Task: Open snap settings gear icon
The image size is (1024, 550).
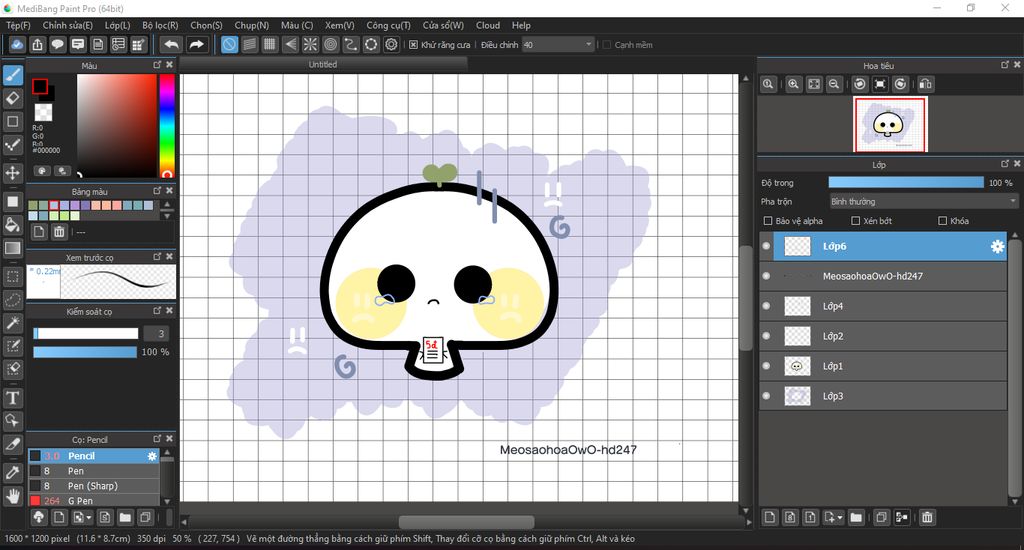Action: (391, 44)
